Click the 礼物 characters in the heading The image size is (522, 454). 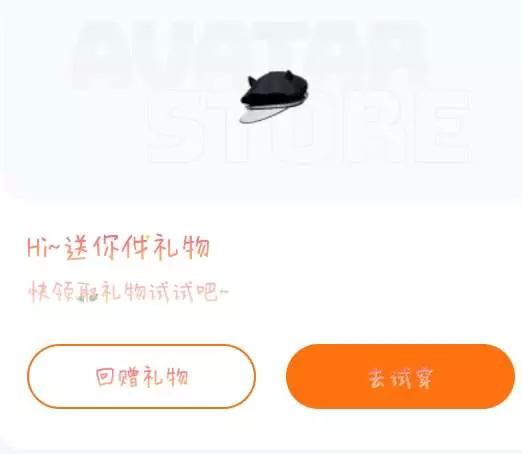coord(182,248)
